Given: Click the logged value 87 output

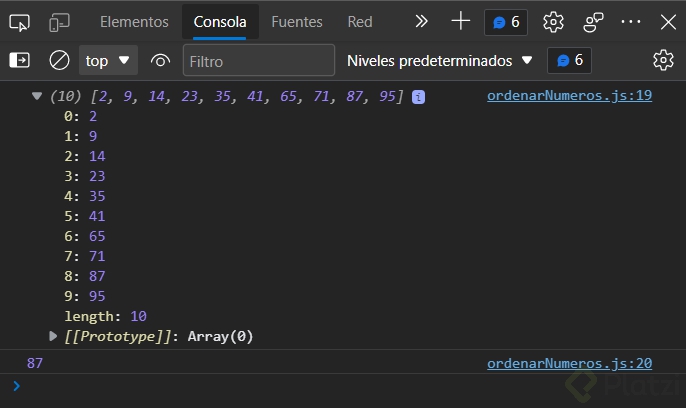Looking at the screenshot, I should click(35, 363).
